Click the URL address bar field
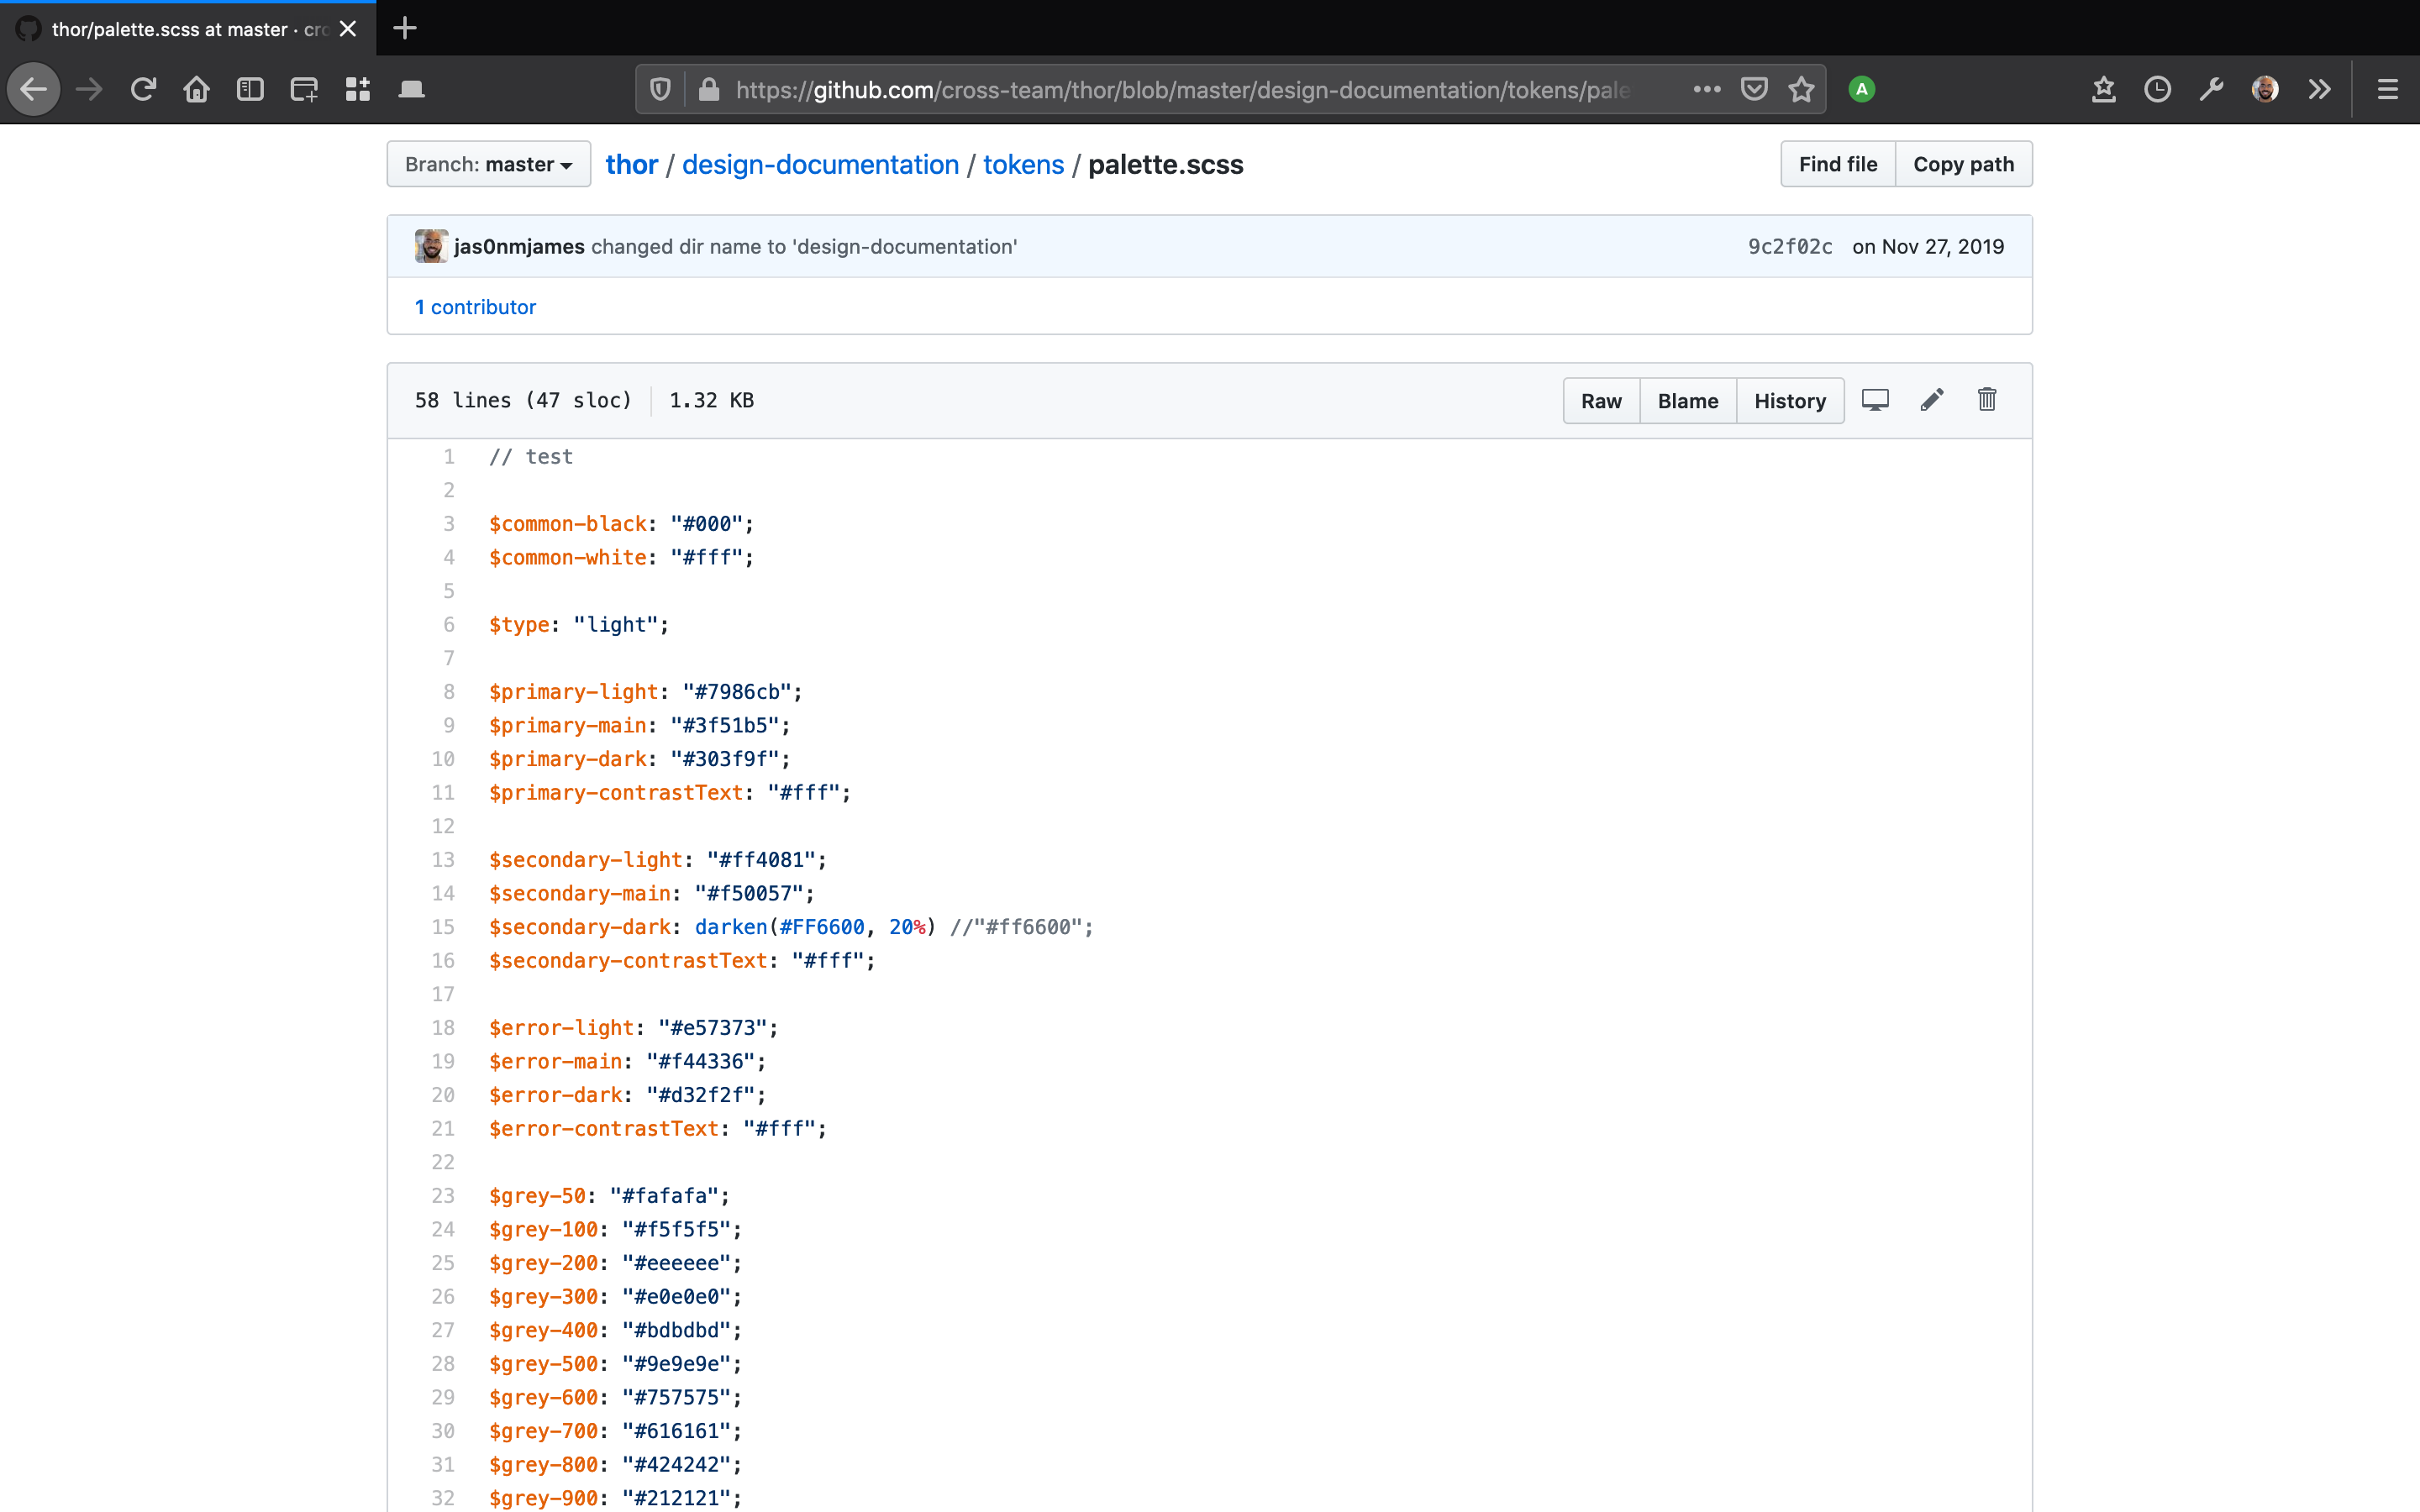Viewport: 2420px width, 1512px height. (x=1180, y=90)
